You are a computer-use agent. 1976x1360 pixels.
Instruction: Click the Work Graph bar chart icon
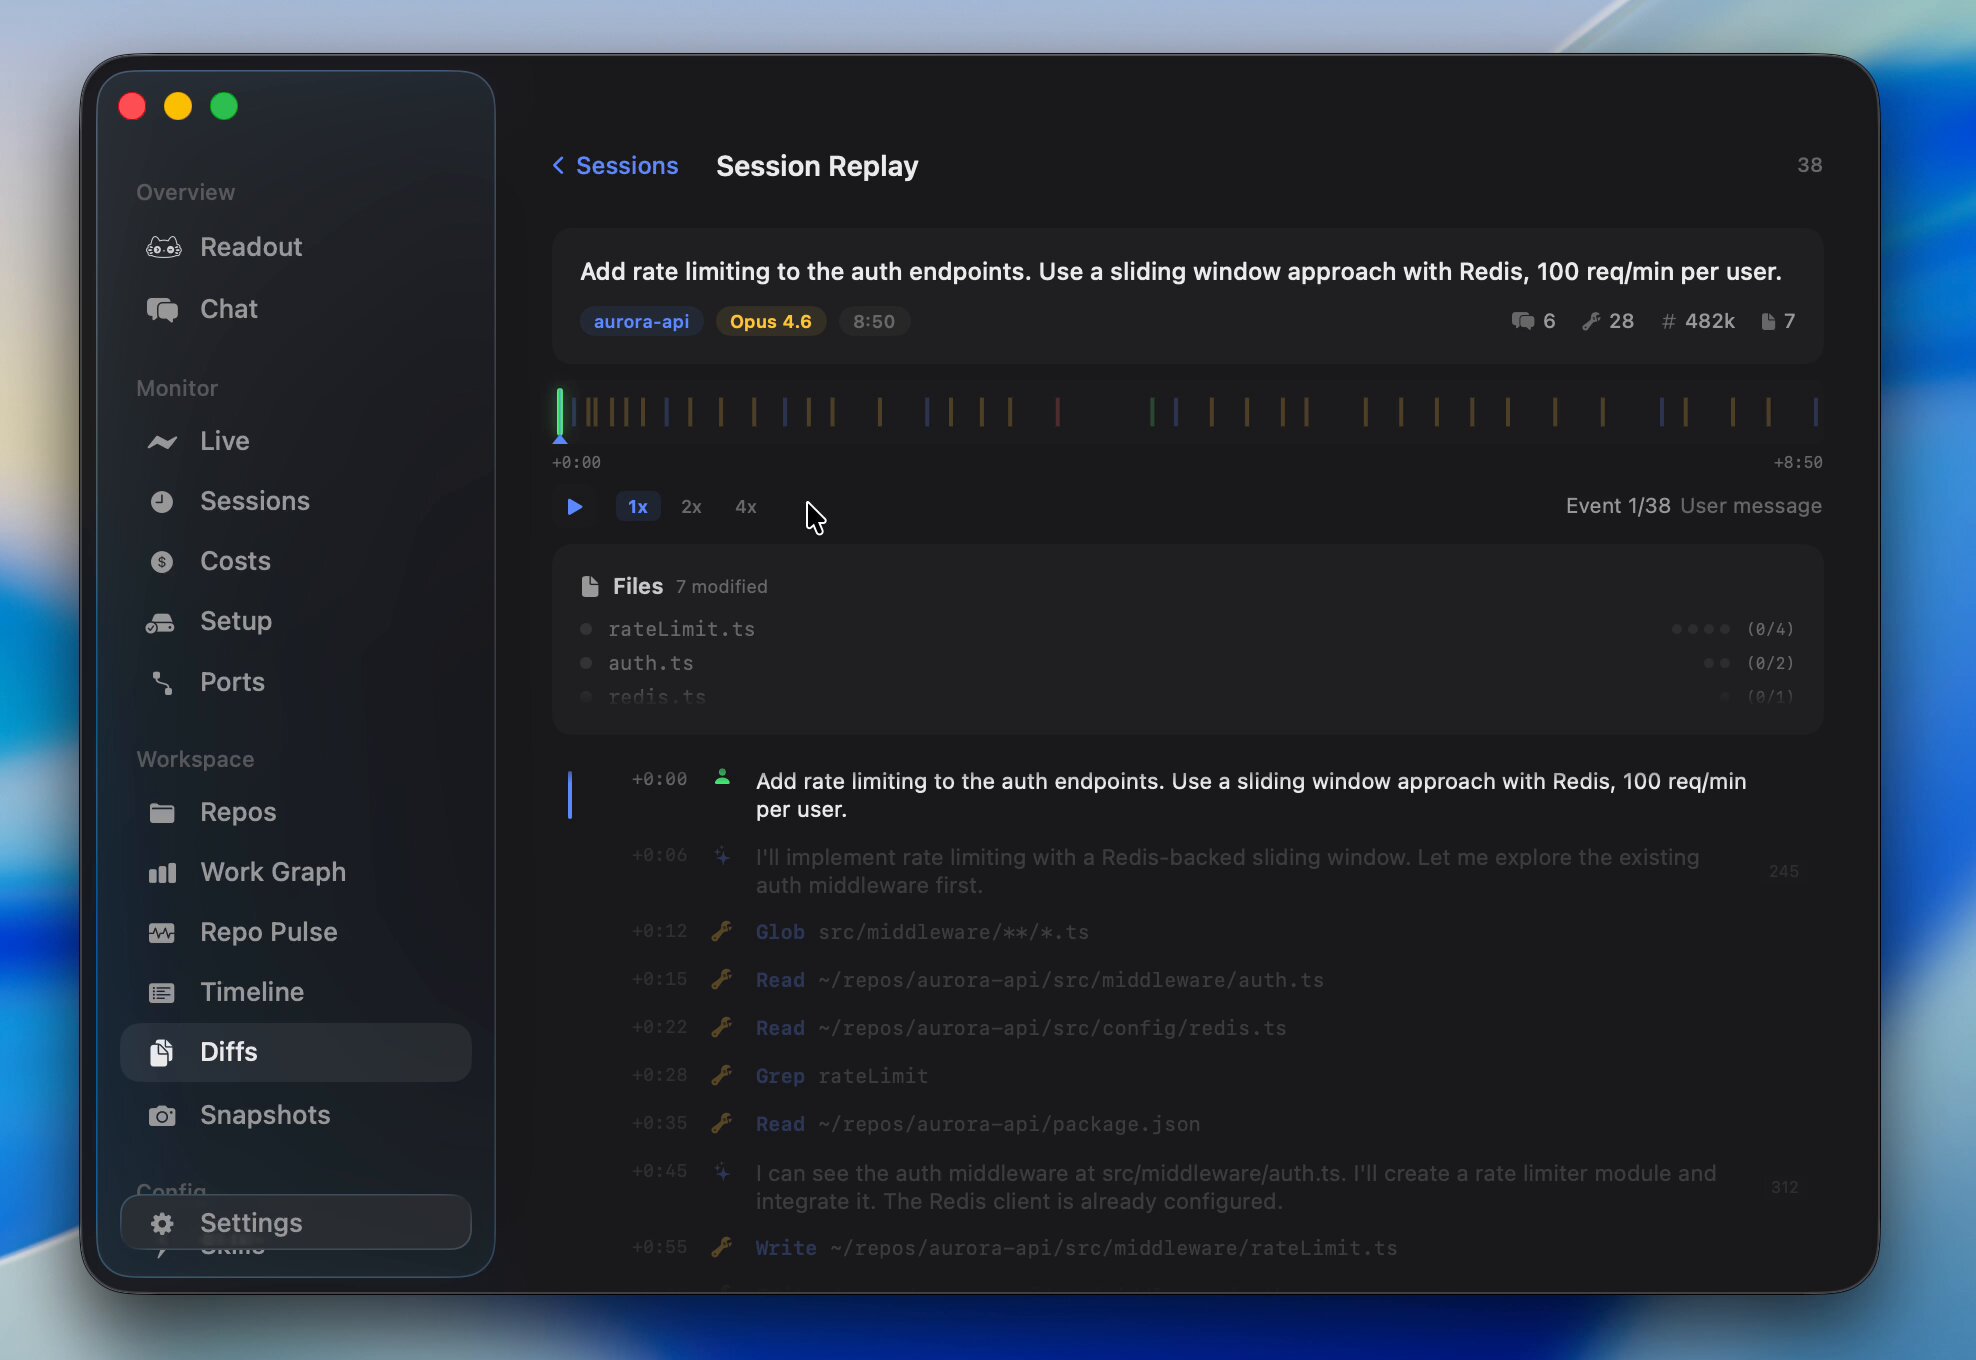point(162,873)
